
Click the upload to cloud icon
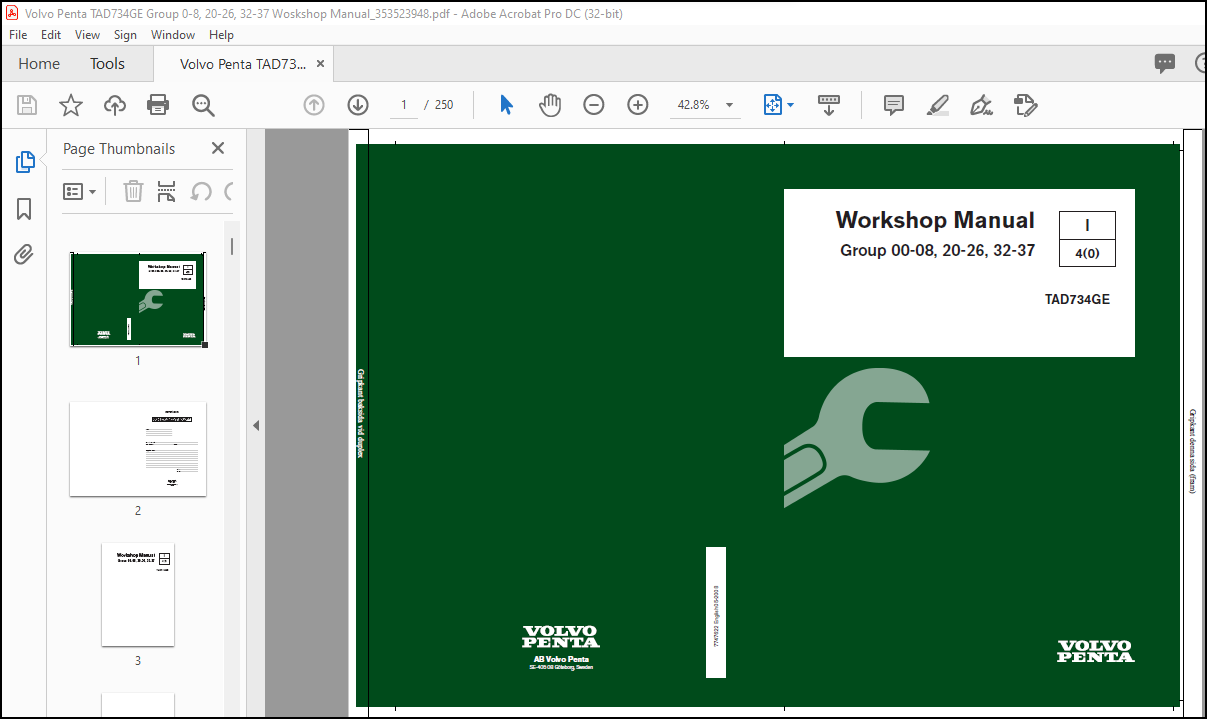pyautogui.click(x=115, y=105)
